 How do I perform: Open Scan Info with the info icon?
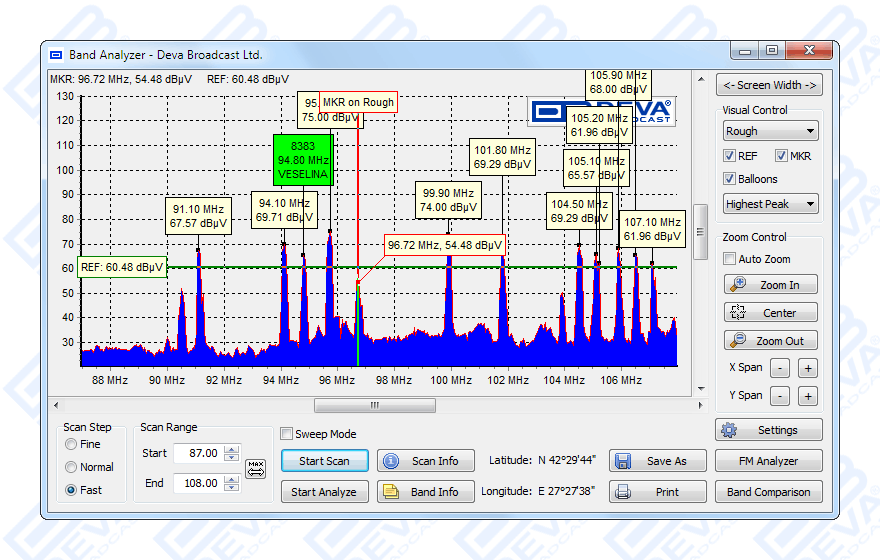tap(426, 461)
